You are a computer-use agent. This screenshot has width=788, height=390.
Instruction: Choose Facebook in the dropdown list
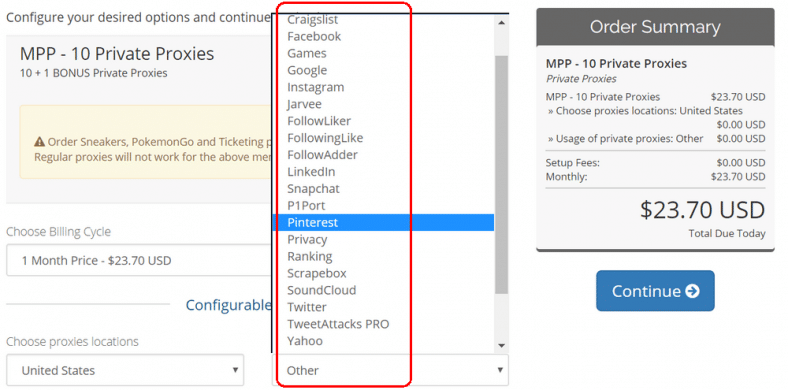[x=383, y=37]
